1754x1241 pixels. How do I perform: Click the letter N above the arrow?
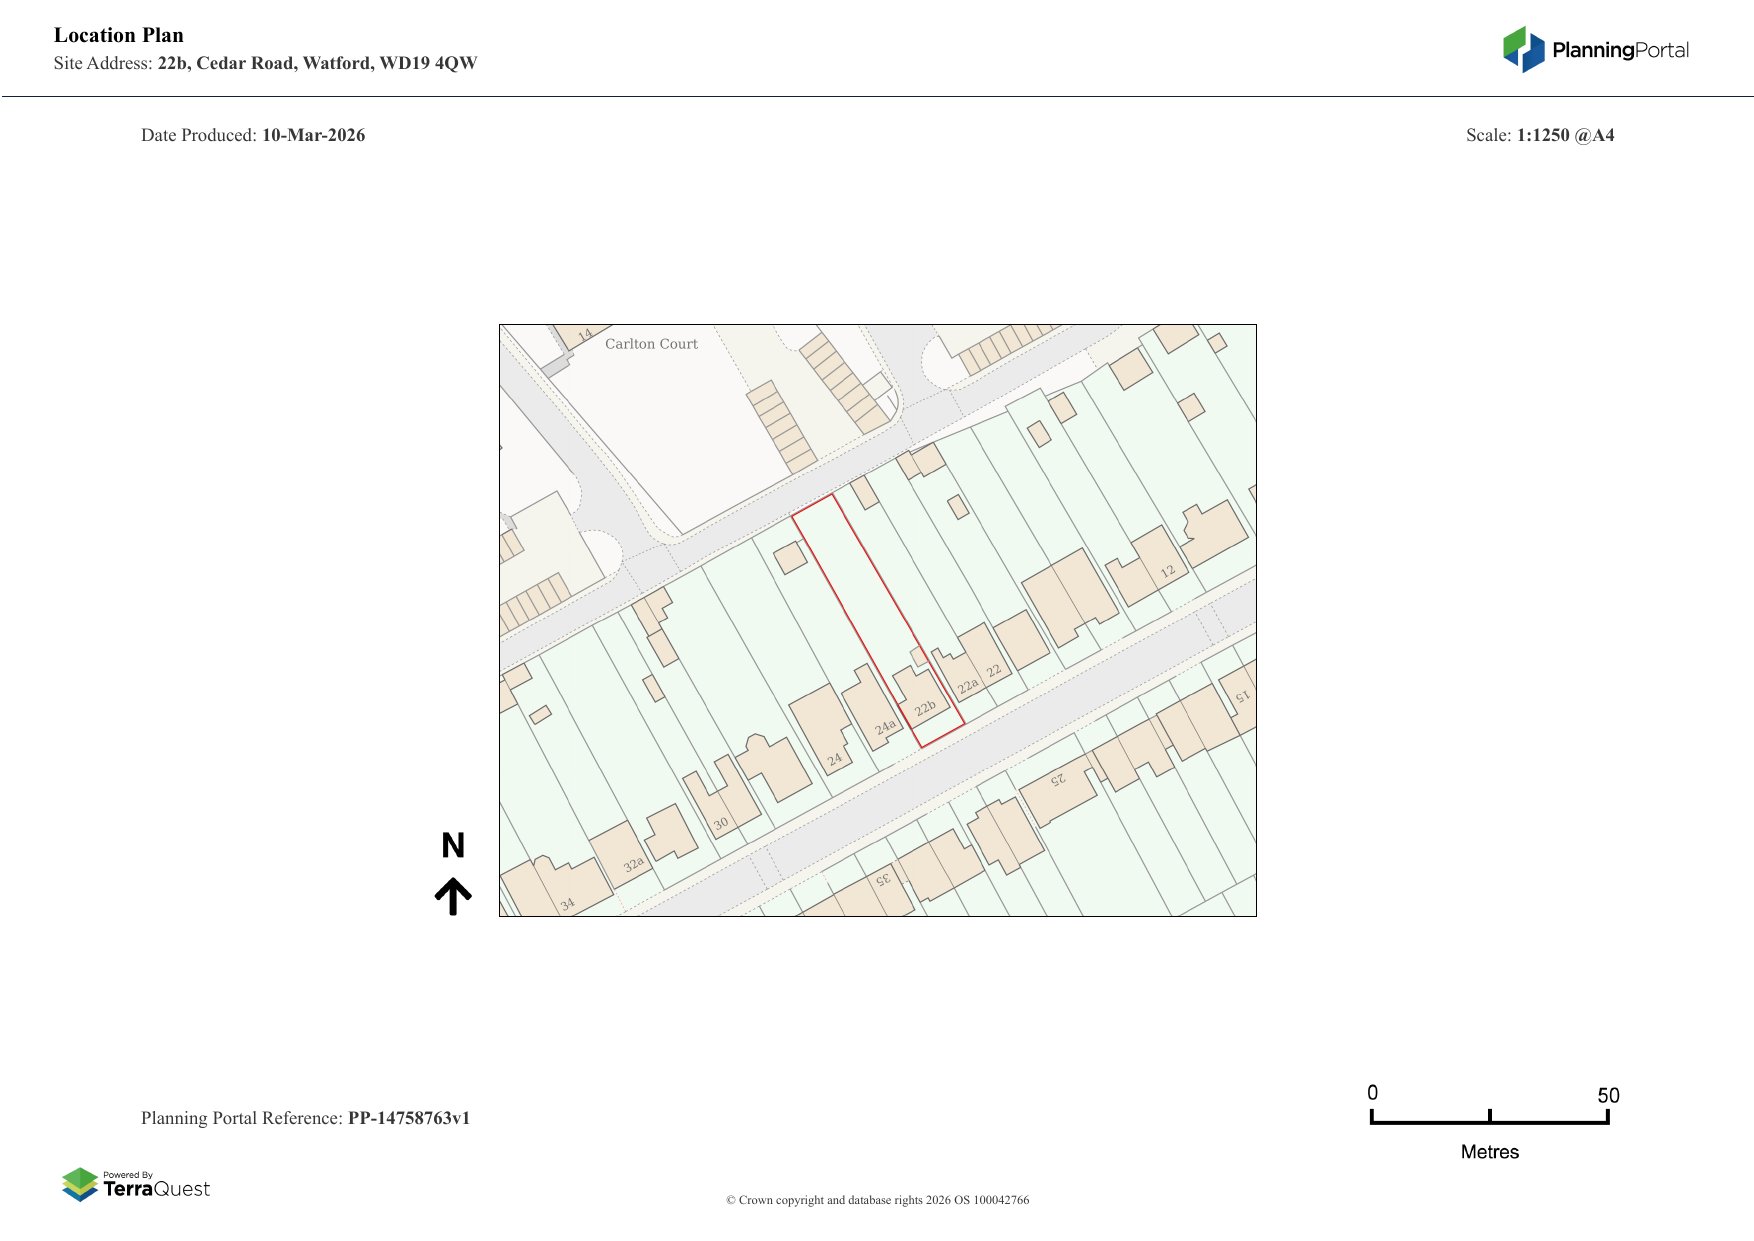(453, 846)
